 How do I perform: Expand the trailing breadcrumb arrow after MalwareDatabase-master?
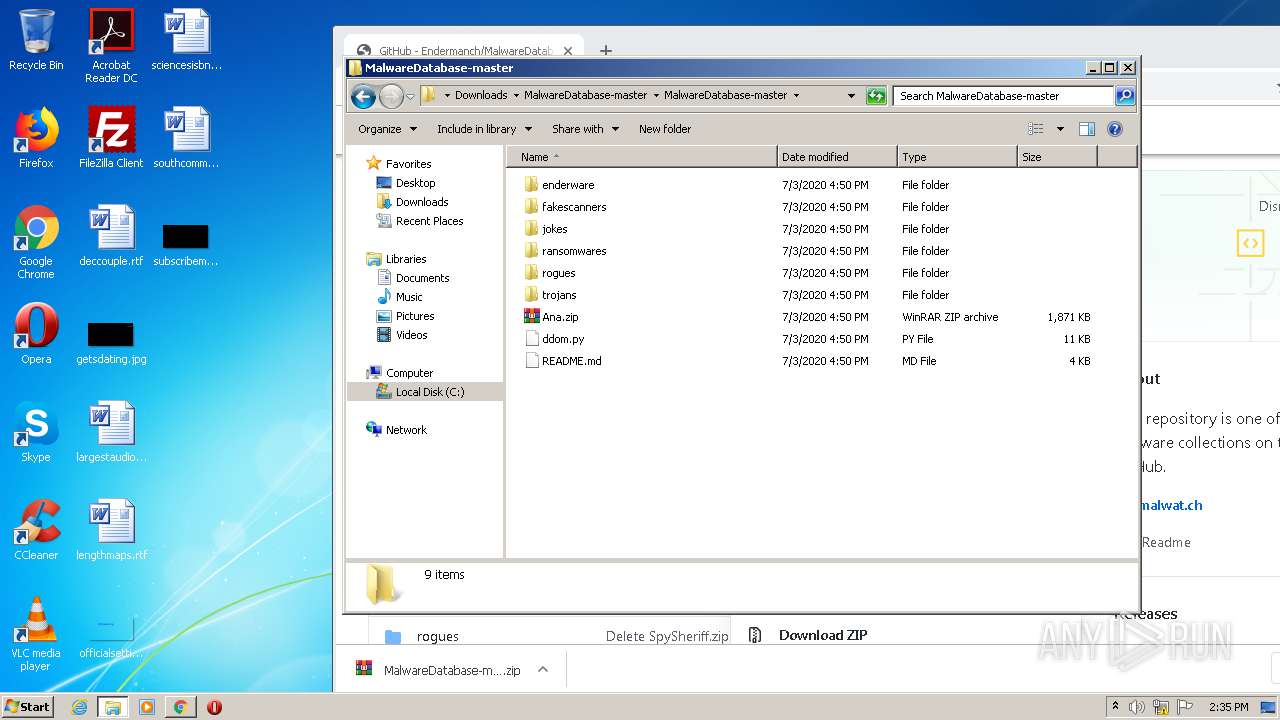[x=796, y=96]
